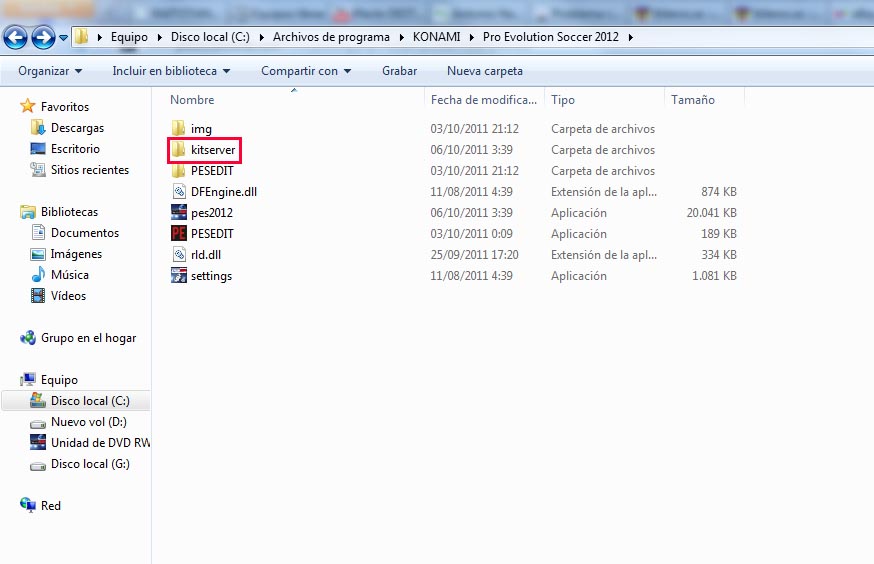Select the DFEngine.dll file icon
Image resolution: width=874 pixels, height=564 pixels.
click(178, 192)
